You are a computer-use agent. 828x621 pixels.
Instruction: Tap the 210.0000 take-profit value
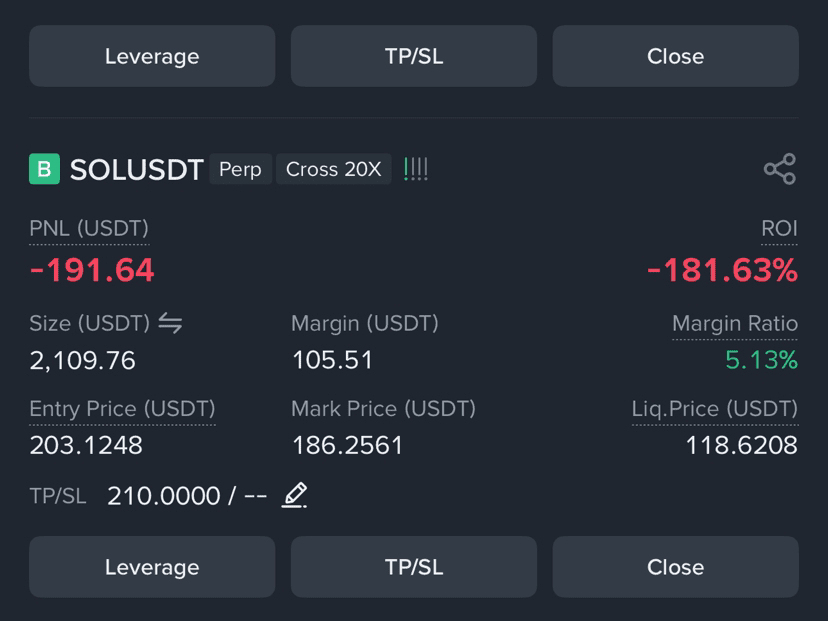(164, 496)
